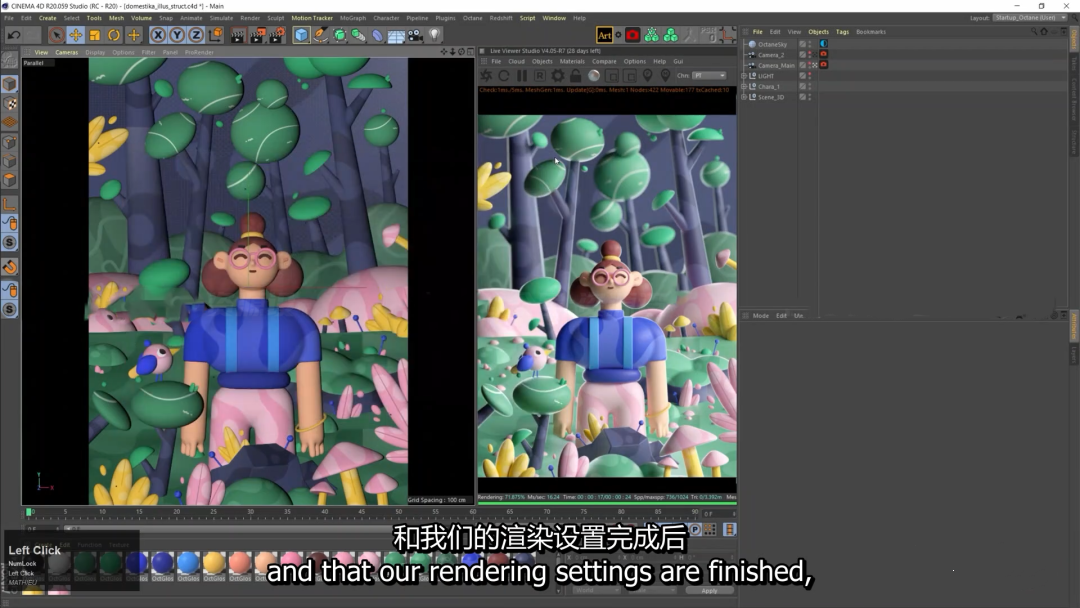Open the Live Viewer Materials menu
Screen dimensions: 1080x608
pyautogui.click(x=572, y=61)
